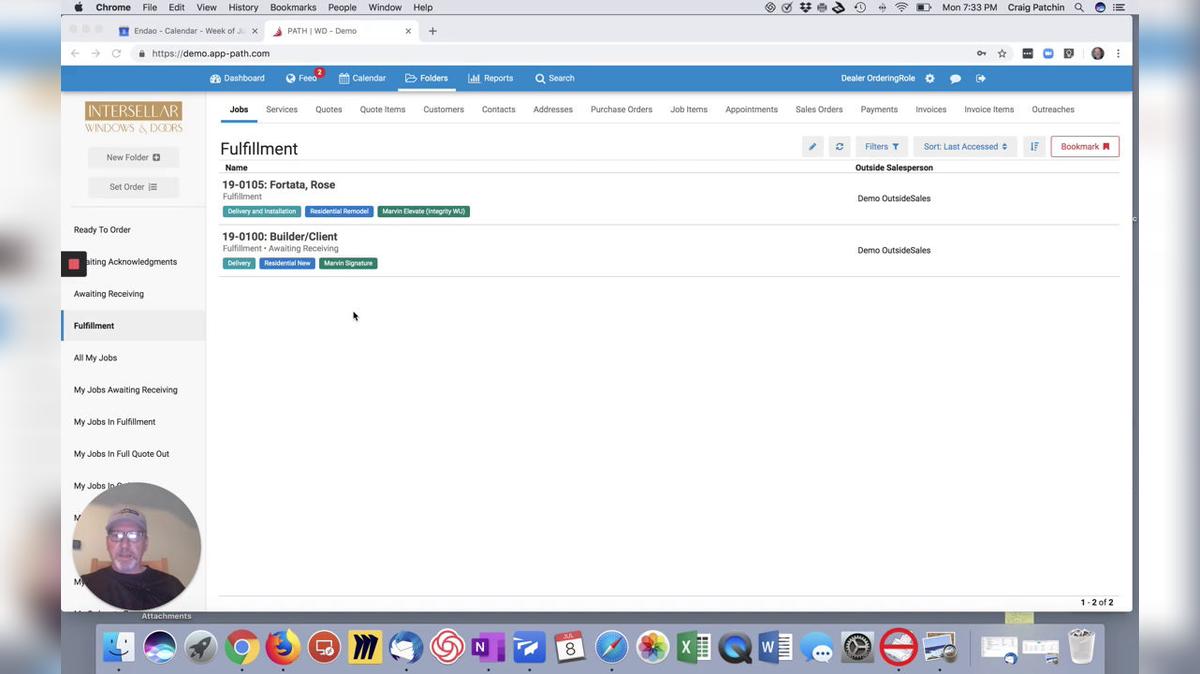Open a new Chrome tab
The height and width of the screenshot is (674, 1200).
(432, 31)
